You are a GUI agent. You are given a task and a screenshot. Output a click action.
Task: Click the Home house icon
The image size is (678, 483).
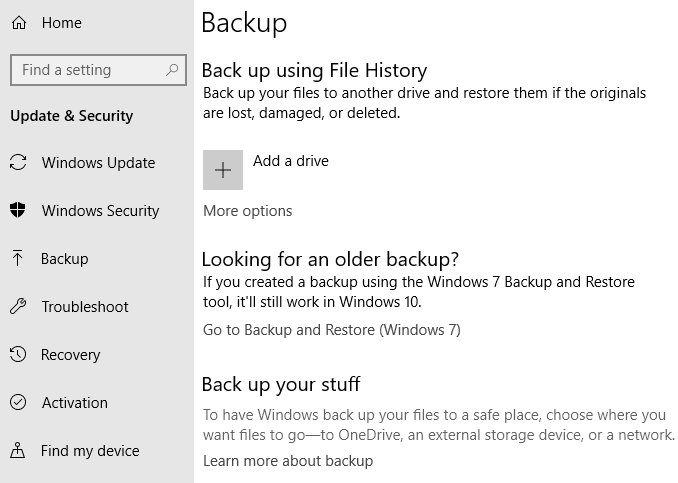(19, 22)
